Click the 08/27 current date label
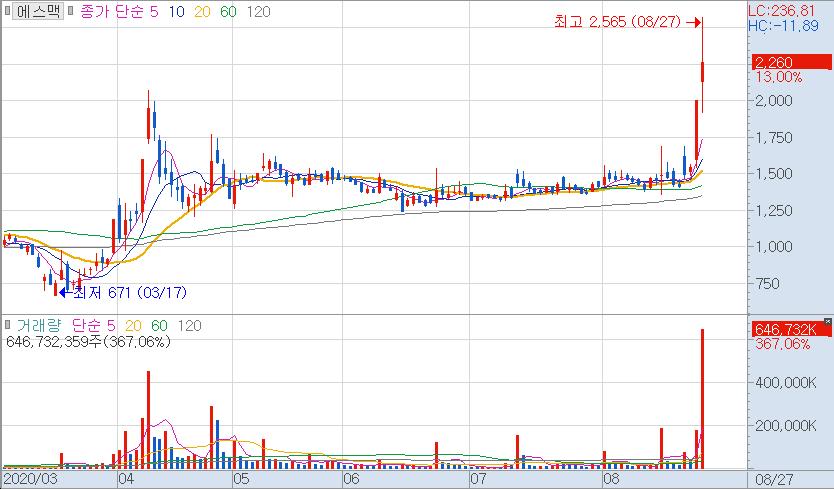 pos(775,479)
